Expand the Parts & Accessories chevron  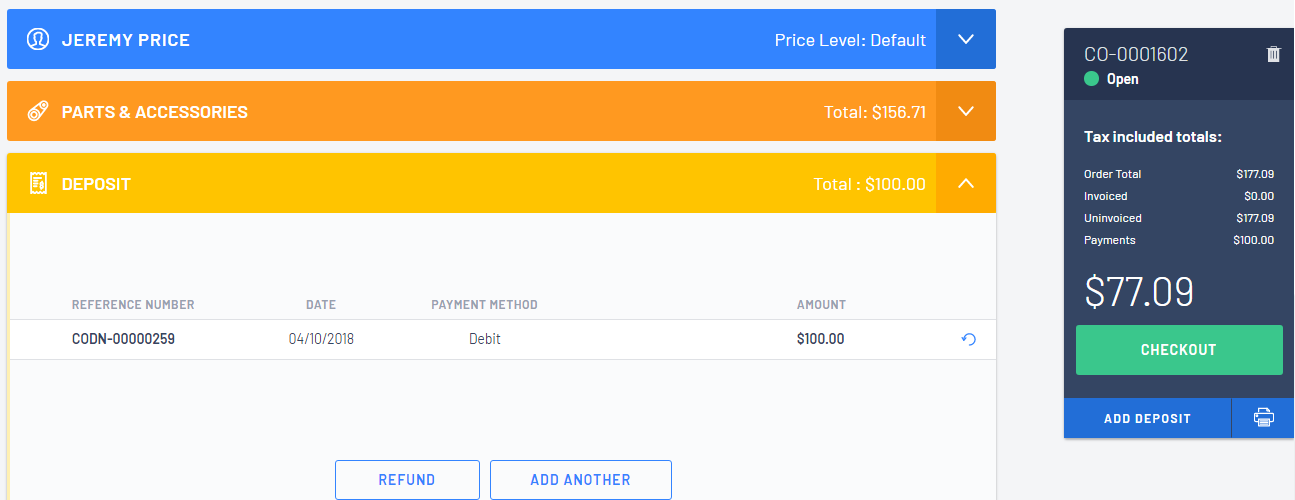point(966,111)
